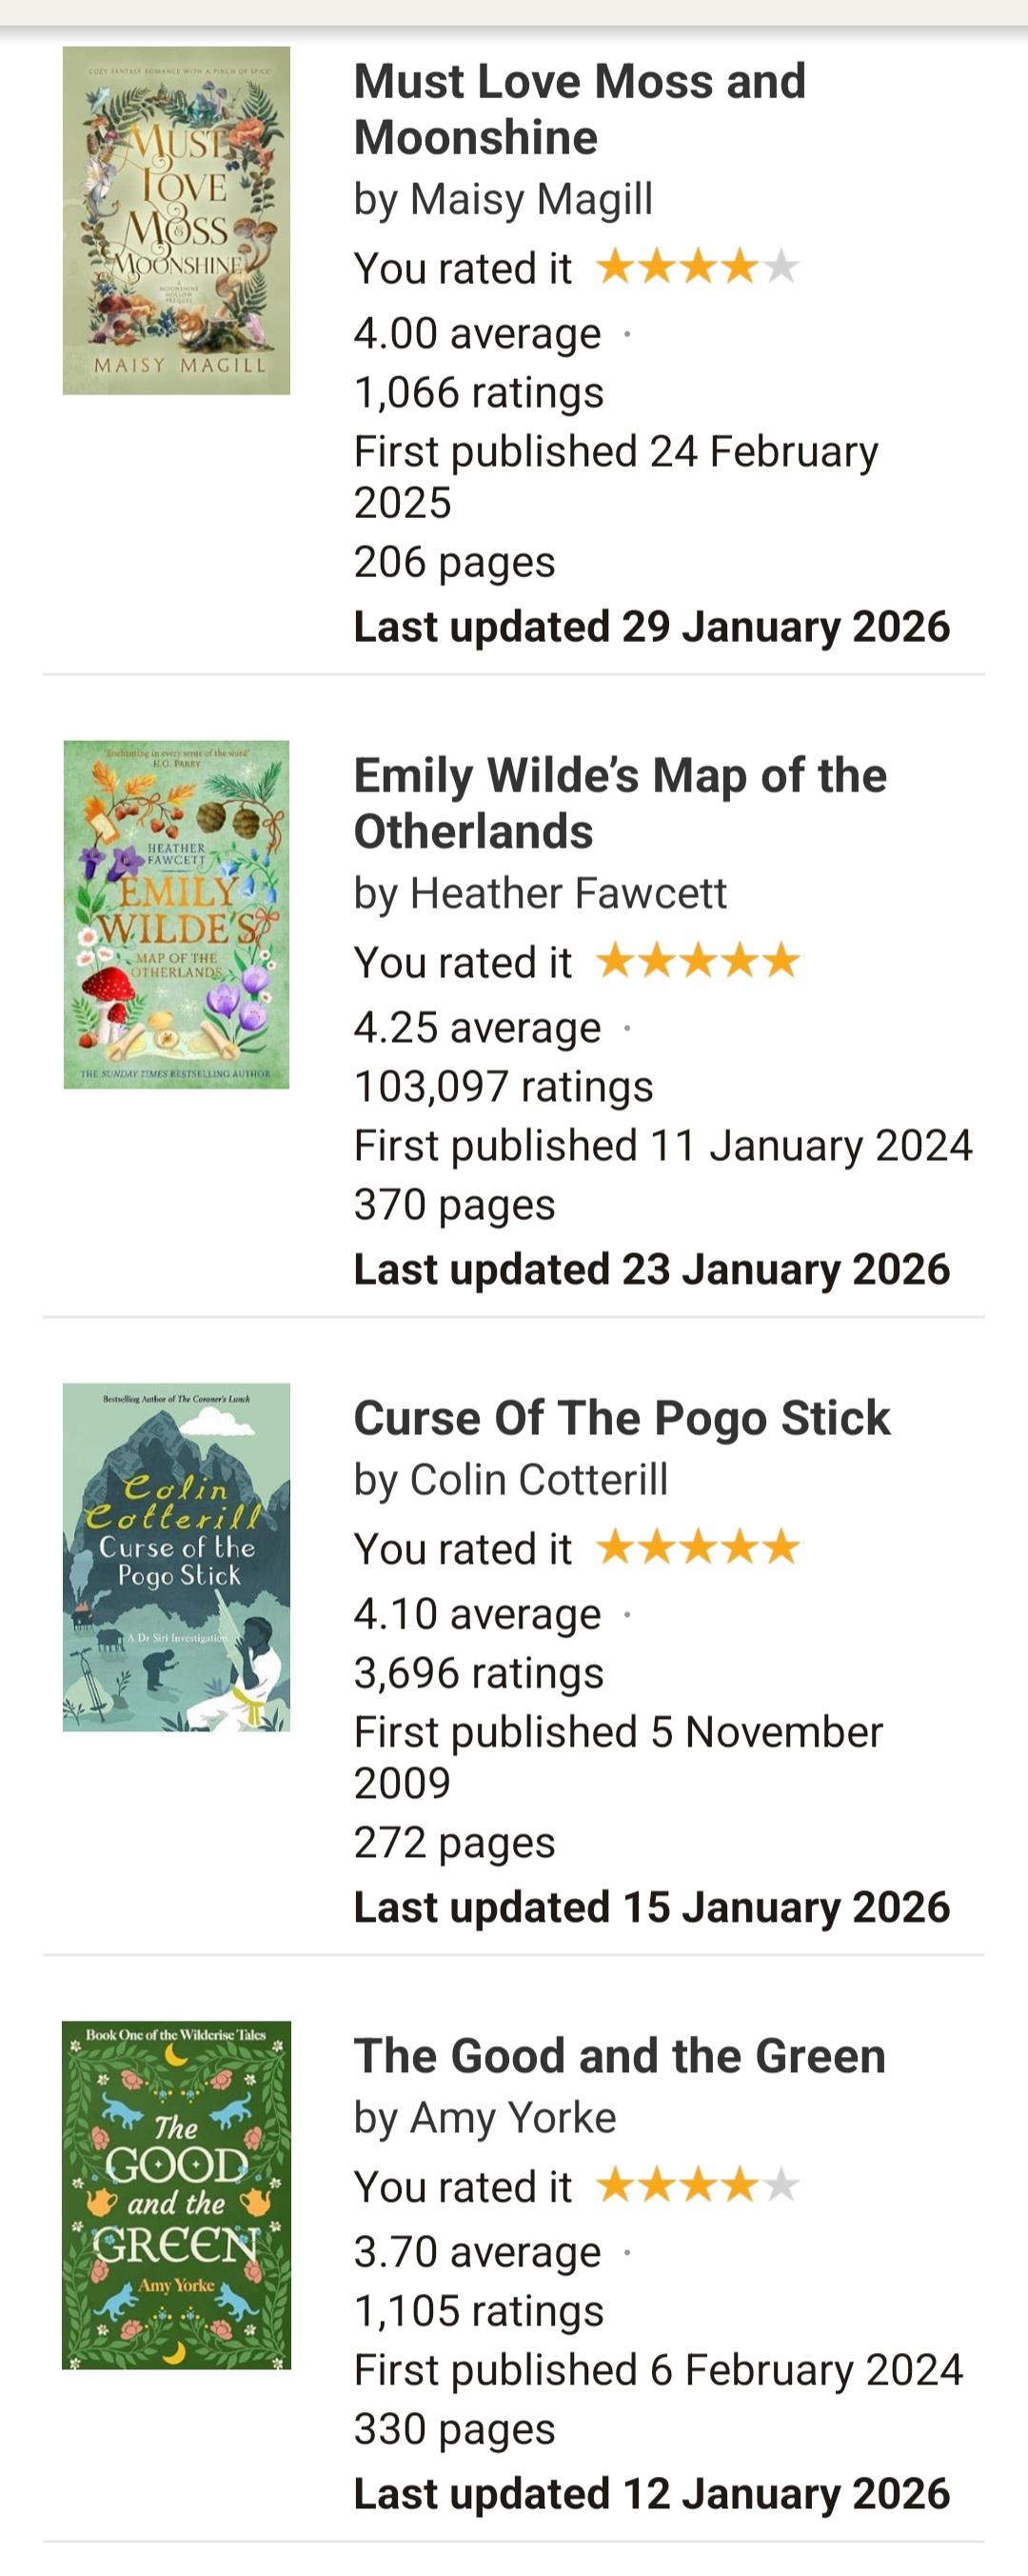Open The Good and the Green title
Viewport: 1028px width, 2576px height.
619,2055
